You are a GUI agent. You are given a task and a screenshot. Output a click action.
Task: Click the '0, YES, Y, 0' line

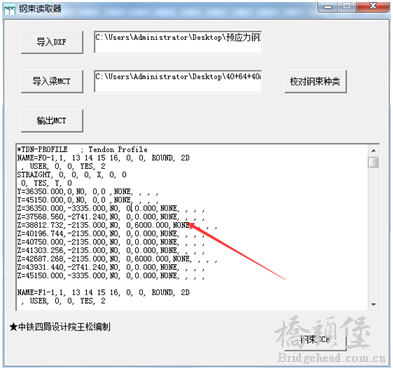[46, 183]
